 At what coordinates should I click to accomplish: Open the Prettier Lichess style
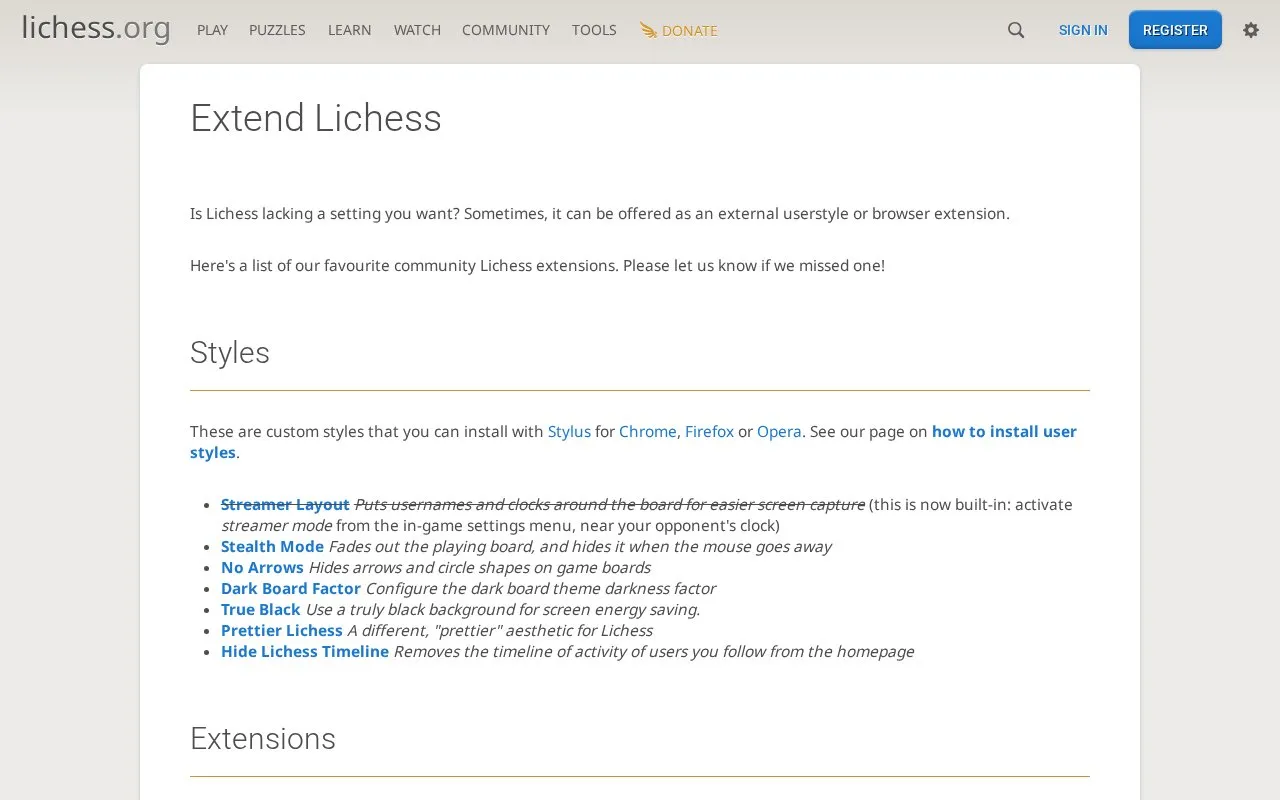[x=282, y=631]
